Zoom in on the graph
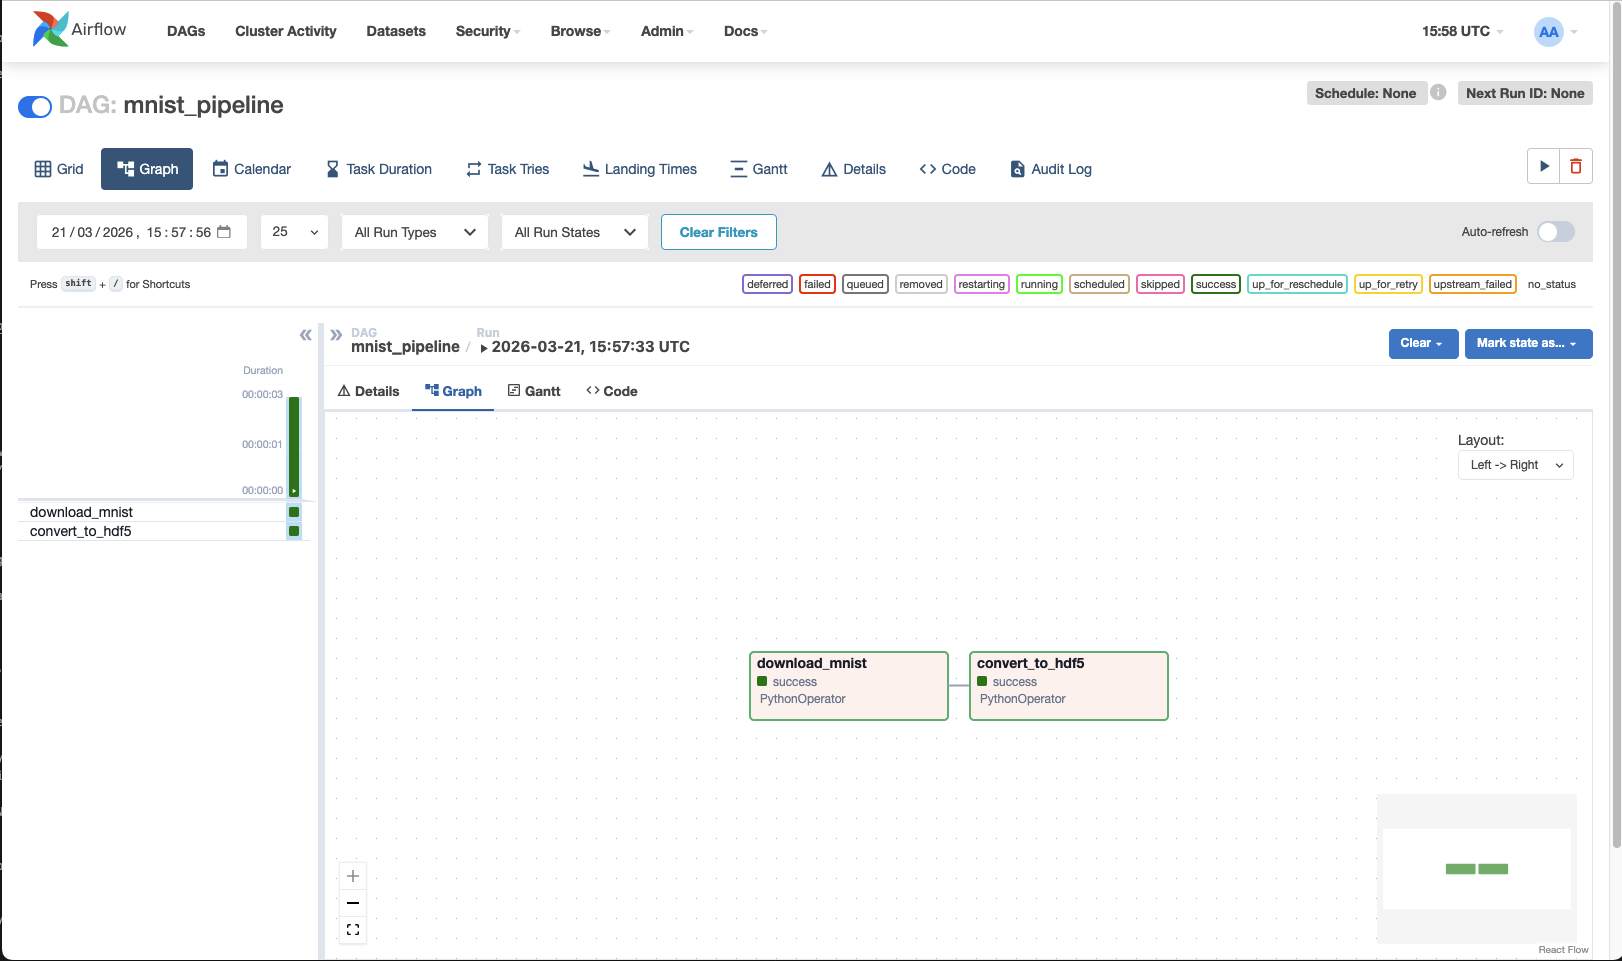The height and width of the screenshot is (961, 1622). click(353, 876)
